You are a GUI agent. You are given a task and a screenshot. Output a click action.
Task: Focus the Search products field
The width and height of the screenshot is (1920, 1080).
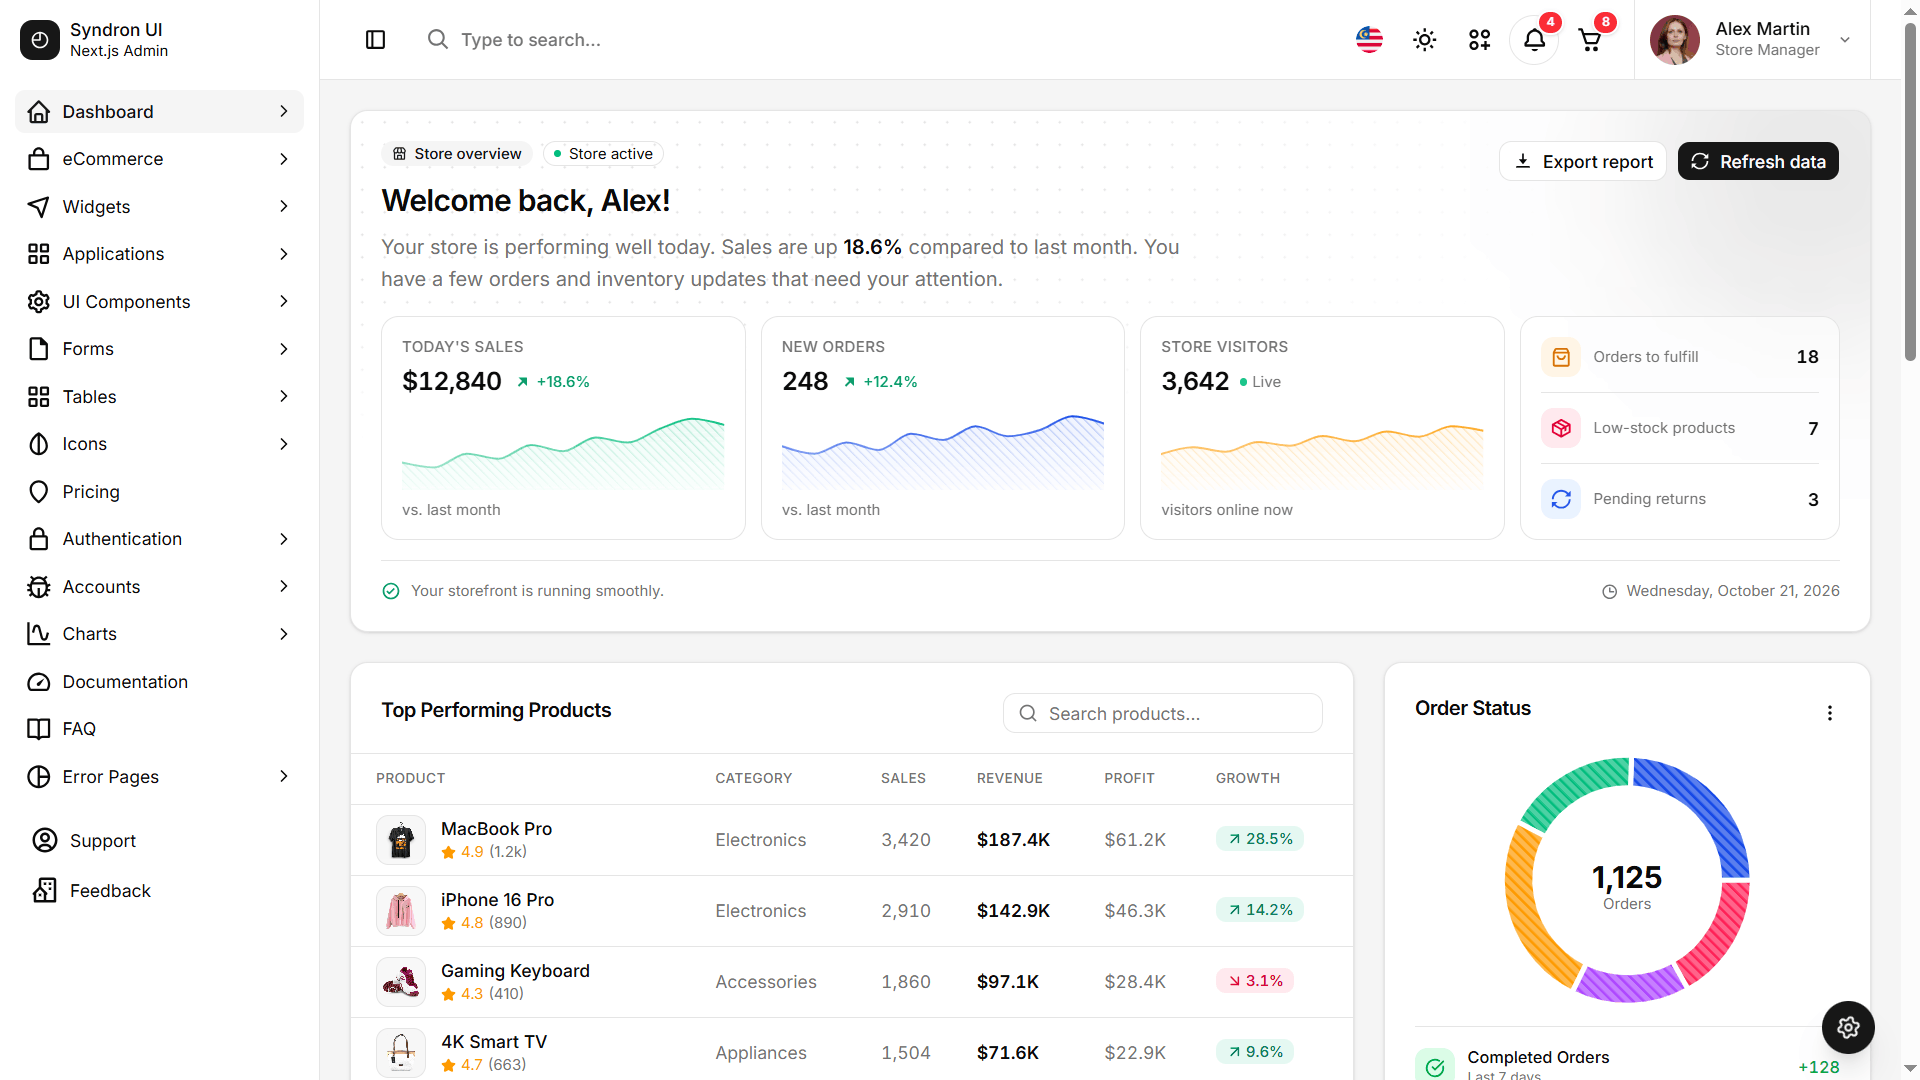click(1163, 714)
